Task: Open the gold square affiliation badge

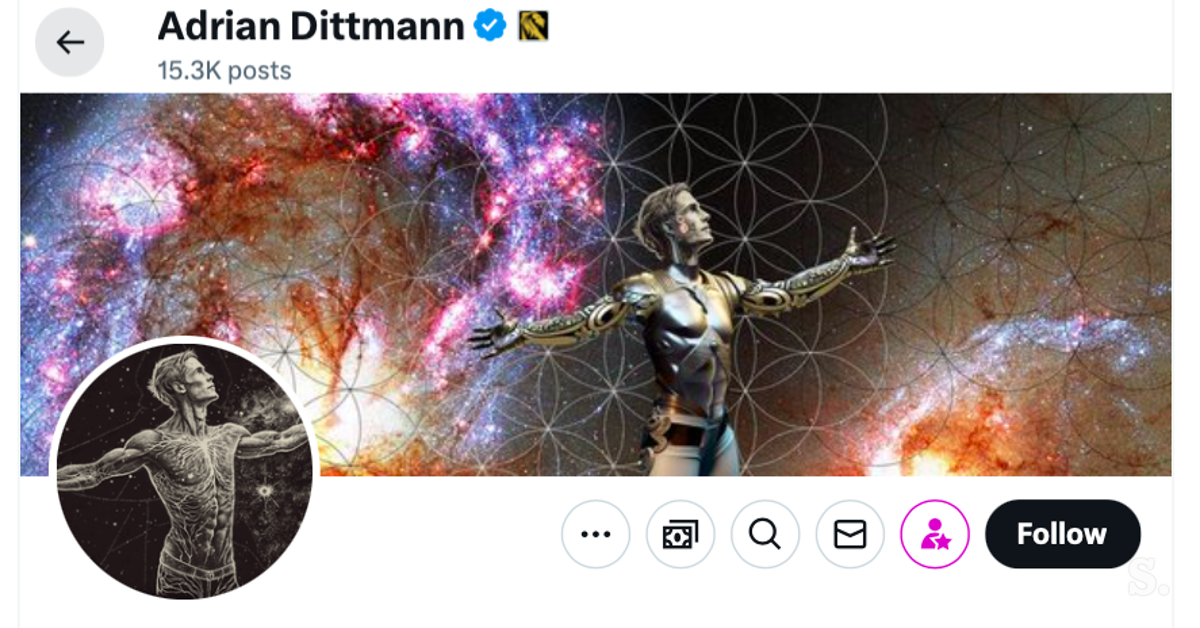Action: point(531,26)
